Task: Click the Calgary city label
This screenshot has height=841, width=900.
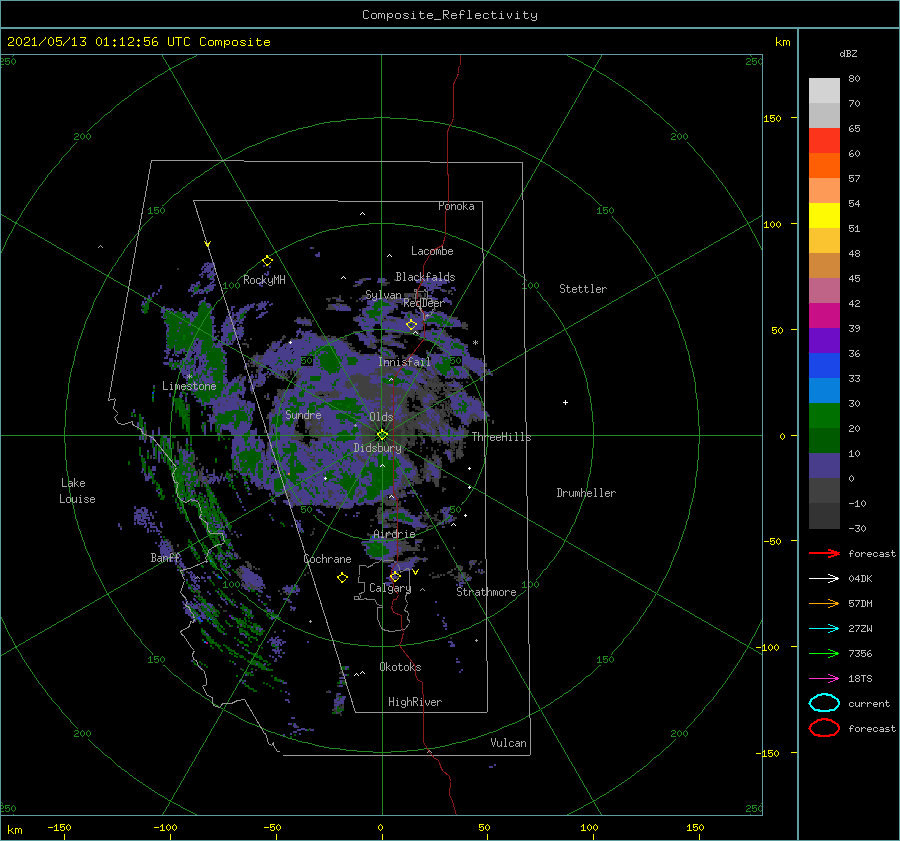Action: [390, 588]
